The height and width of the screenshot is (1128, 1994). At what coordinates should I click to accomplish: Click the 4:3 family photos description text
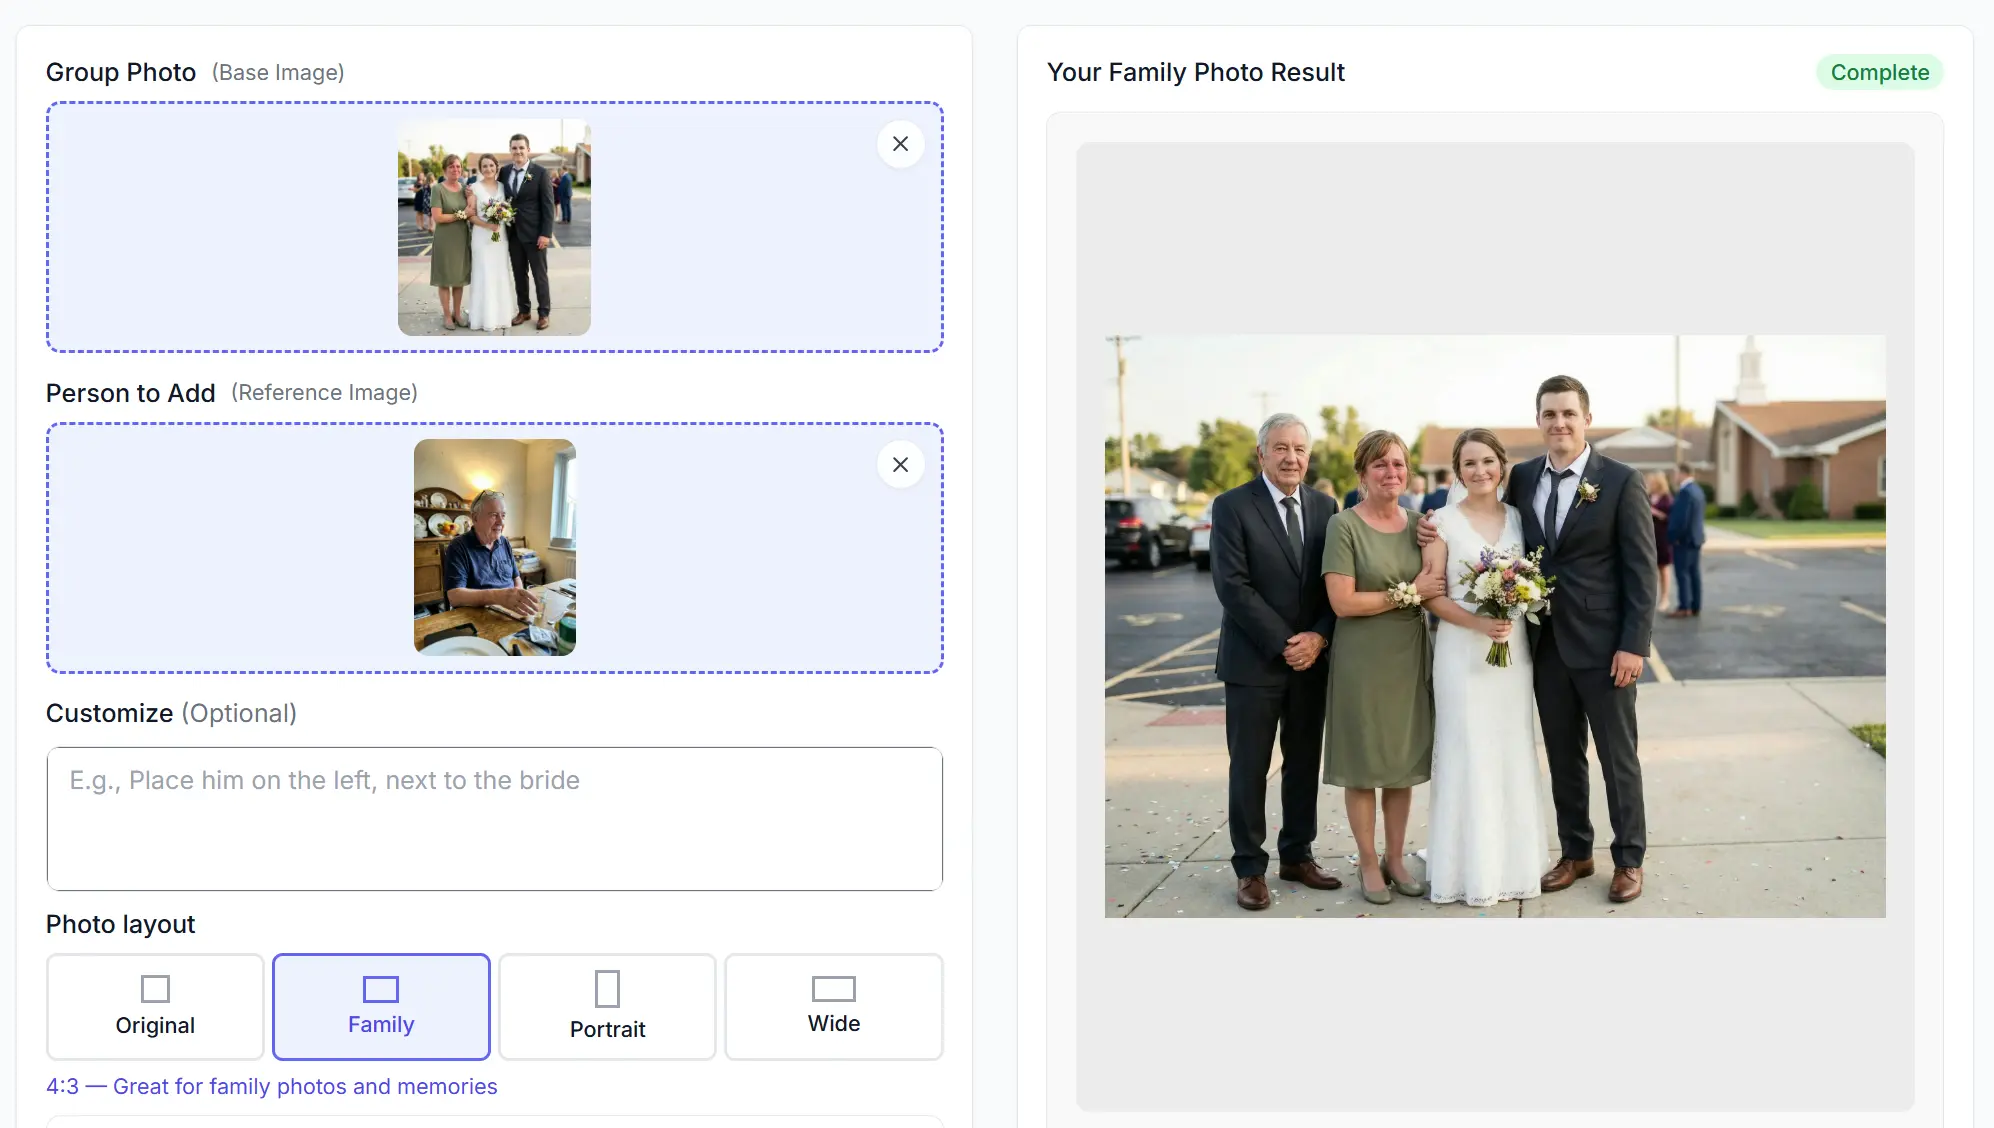[x=272, y=1086]
